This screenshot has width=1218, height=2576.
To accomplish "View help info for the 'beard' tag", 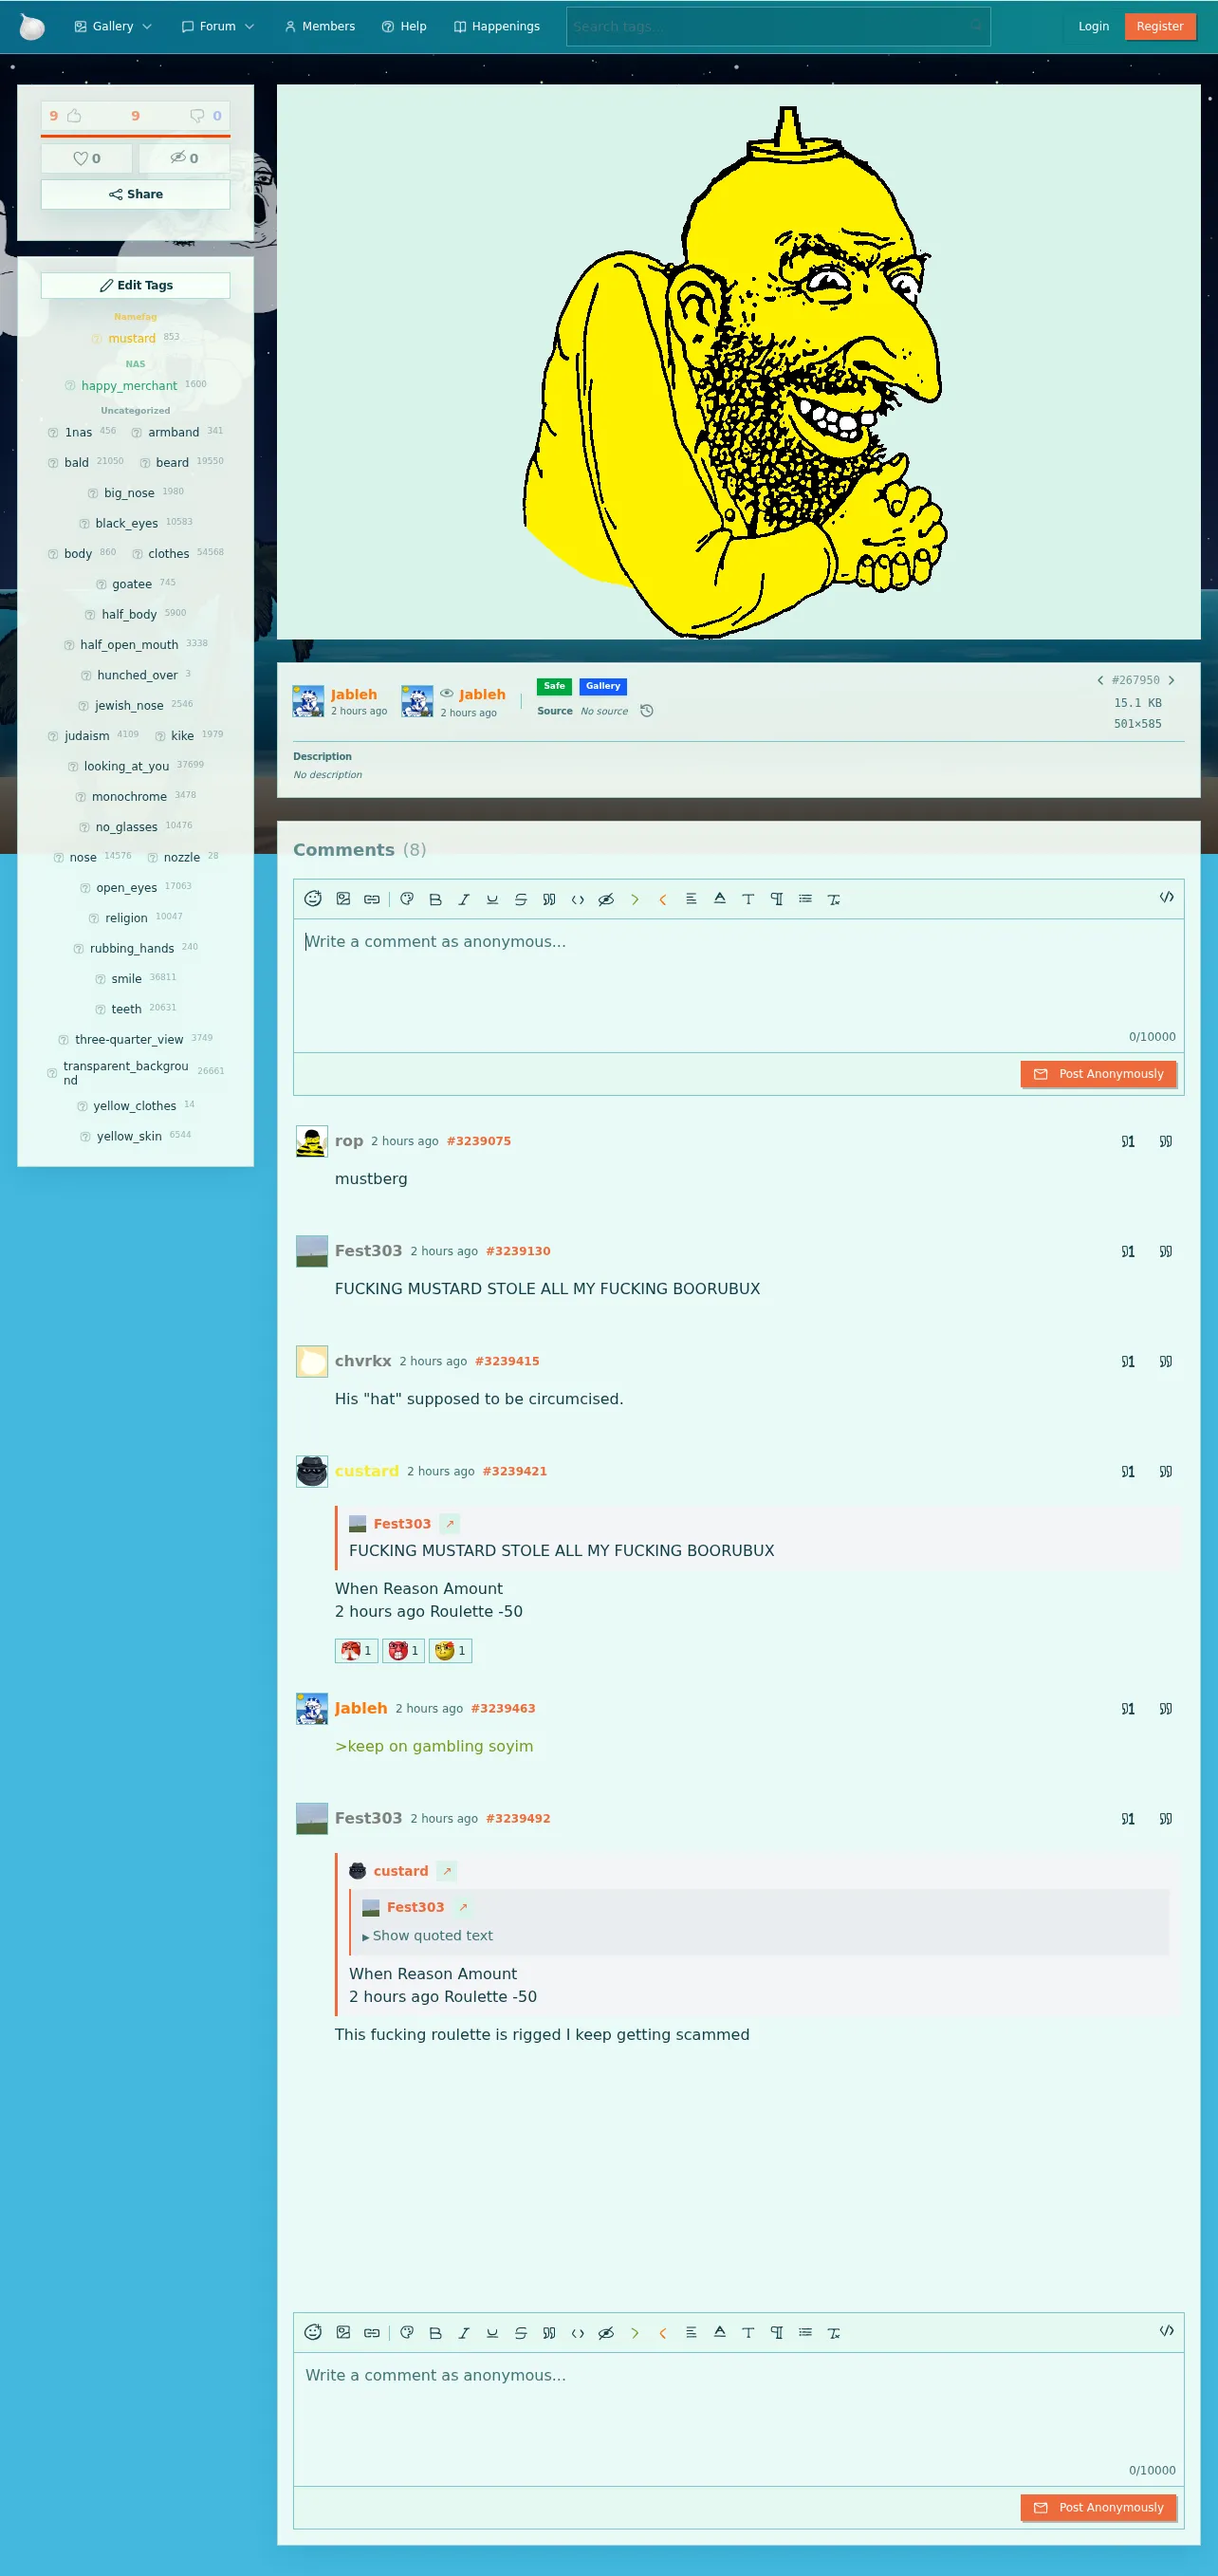I will coord(145,463).
